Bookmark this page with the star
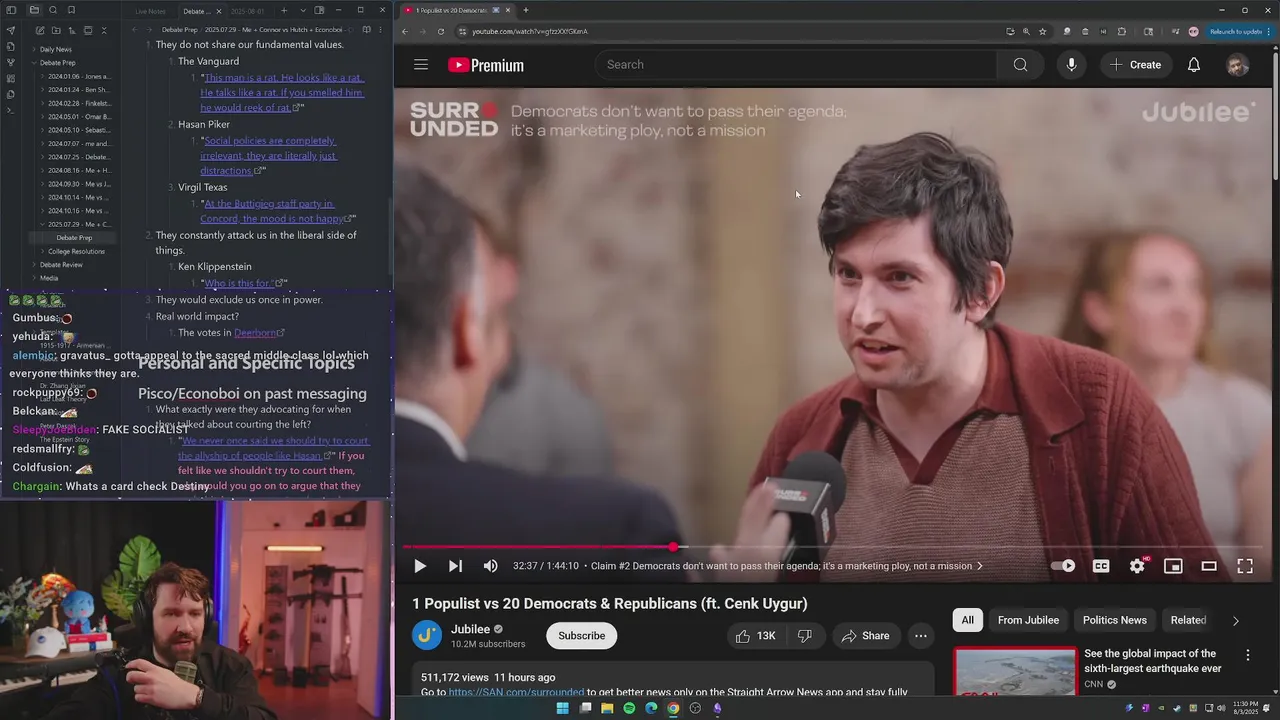This screenshot has width=1280, height=720. coord(1042,31)
